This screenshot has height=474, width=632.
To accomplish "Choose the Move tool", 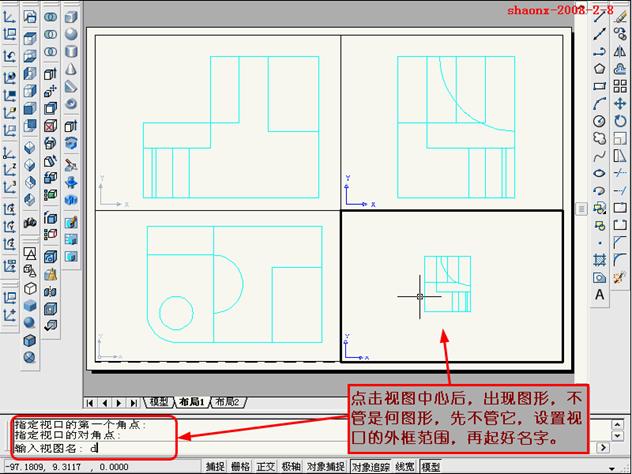I will click(x=620, y=103).
